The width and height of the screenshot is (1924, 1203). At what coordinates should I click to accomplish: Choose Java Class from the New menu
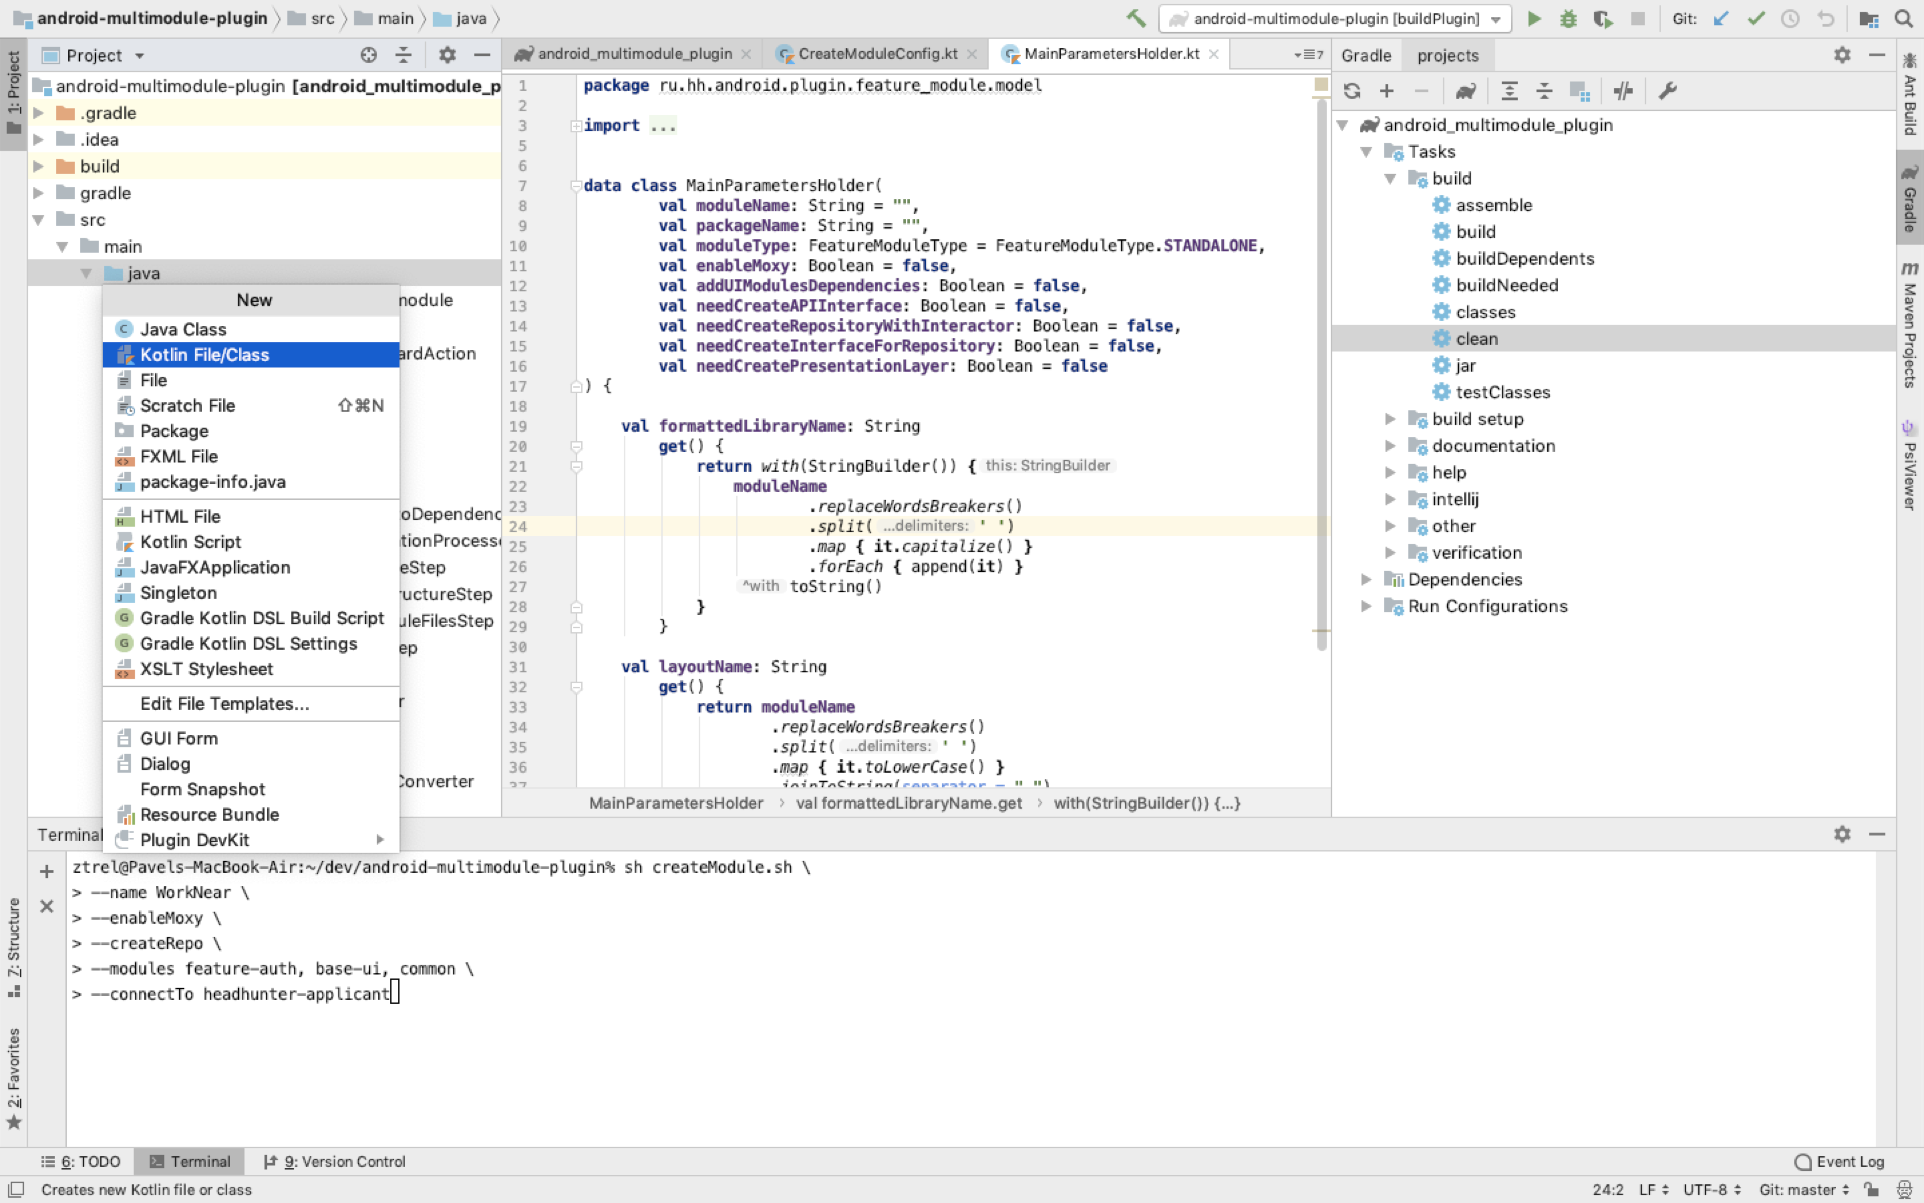click(251, 329)
